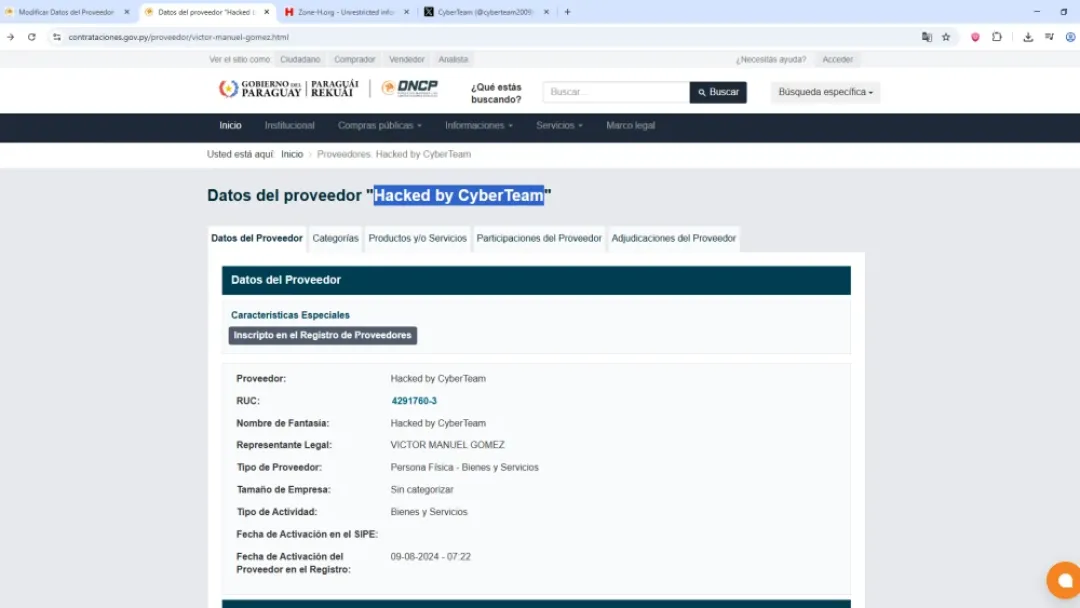Expand the Búsqueda específica dropdown
This screenshot has height=608, width=1080.
click(x=825, y=92)
